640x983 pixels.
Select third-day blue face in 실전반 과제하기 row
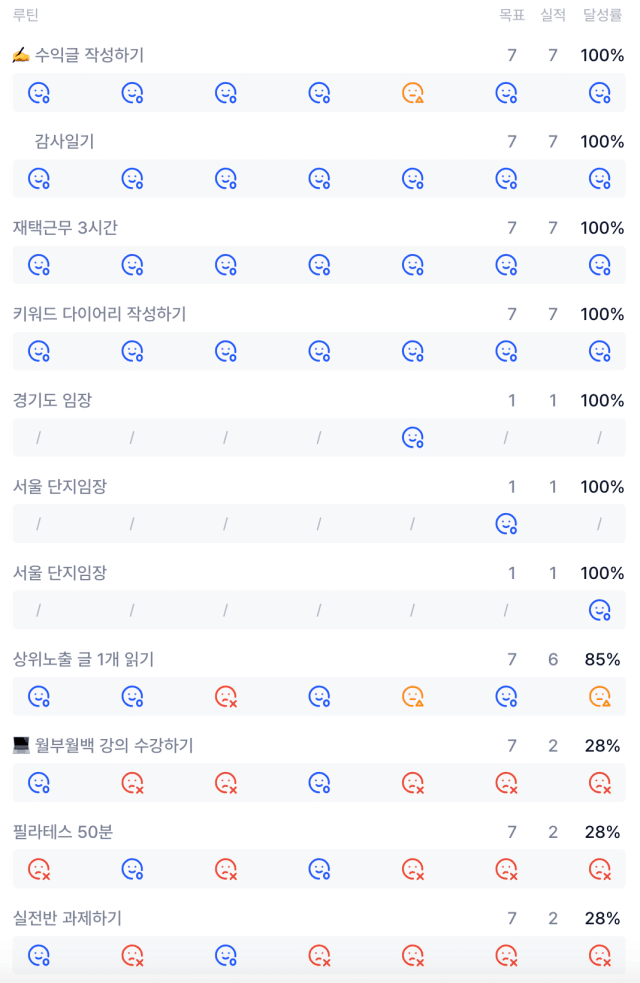click(226, 955)
